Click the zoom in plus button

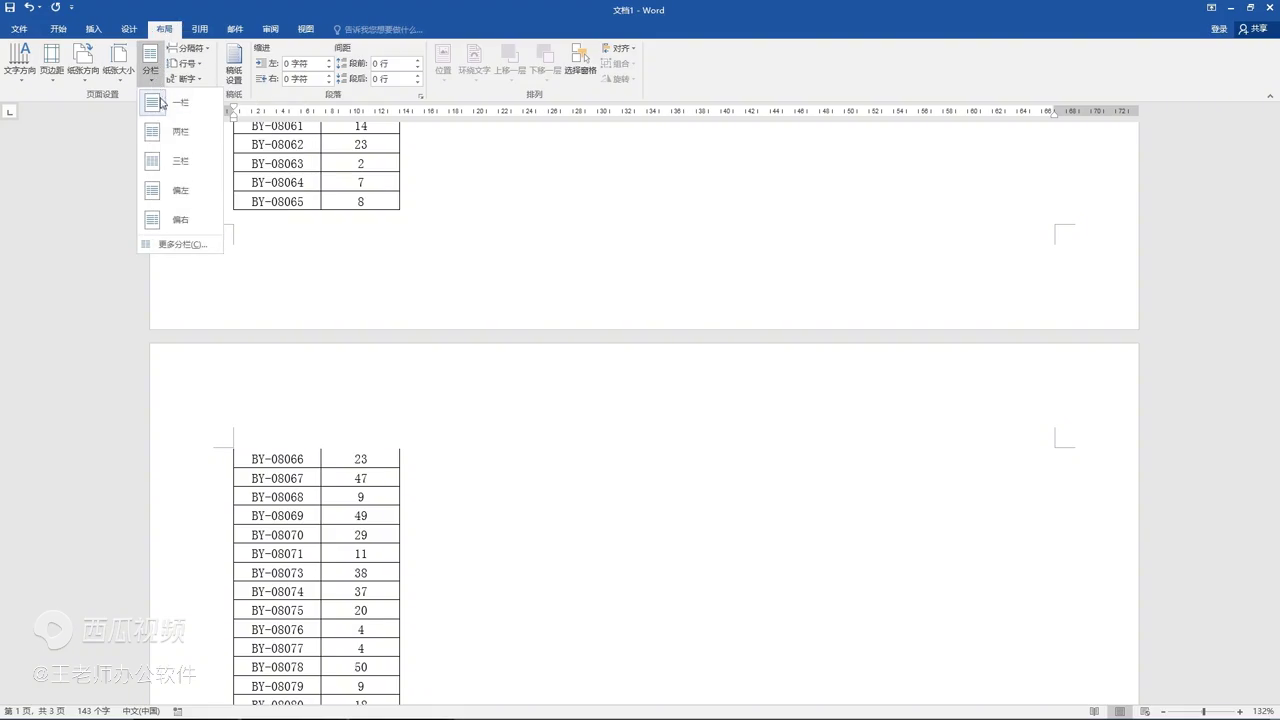coord(1240,711)
